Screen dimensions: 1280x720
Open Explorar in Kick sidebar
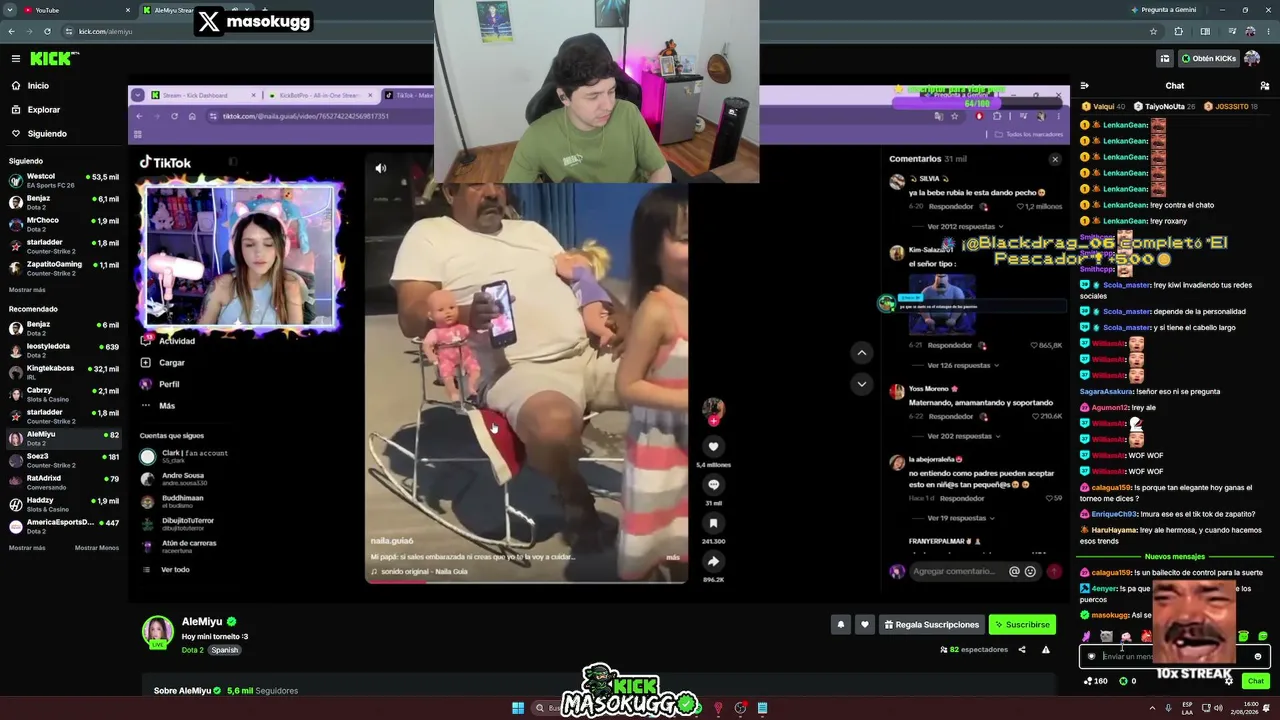tap(44, 110)
